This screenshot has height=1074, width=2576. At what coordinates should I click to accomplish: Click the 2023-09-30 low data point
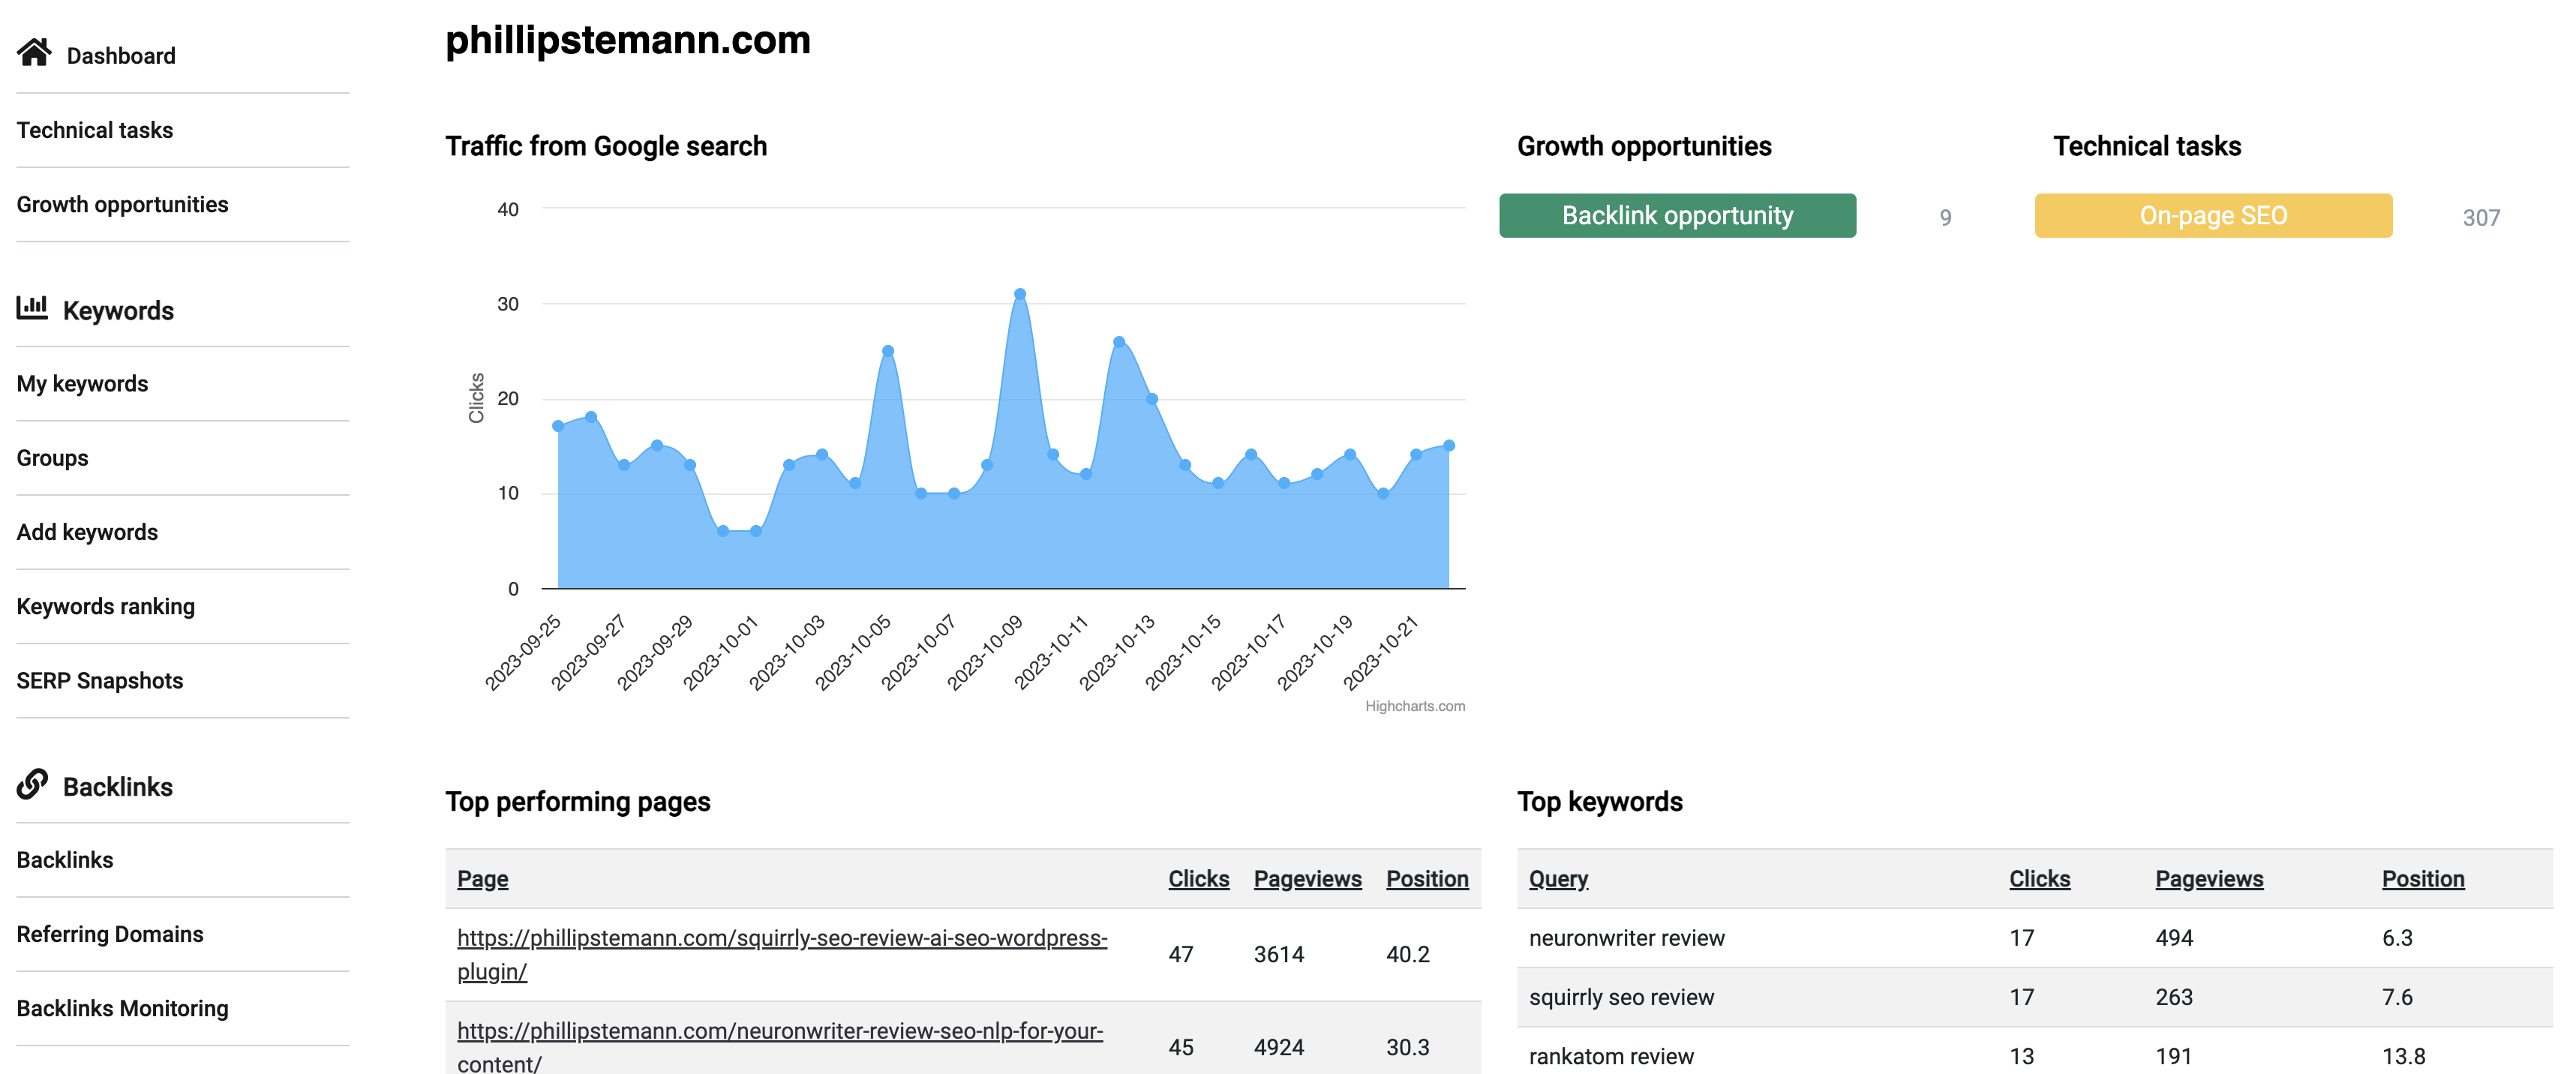722,531
